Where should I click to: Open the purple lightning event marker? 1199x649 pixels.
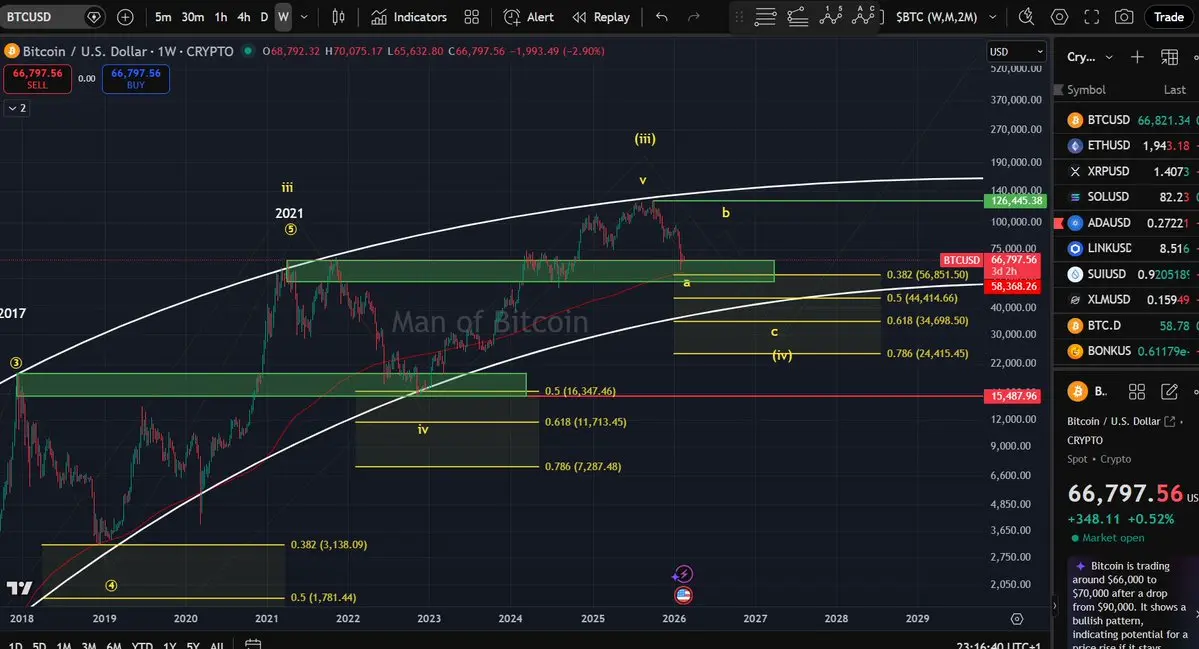(x=683, y=573)
